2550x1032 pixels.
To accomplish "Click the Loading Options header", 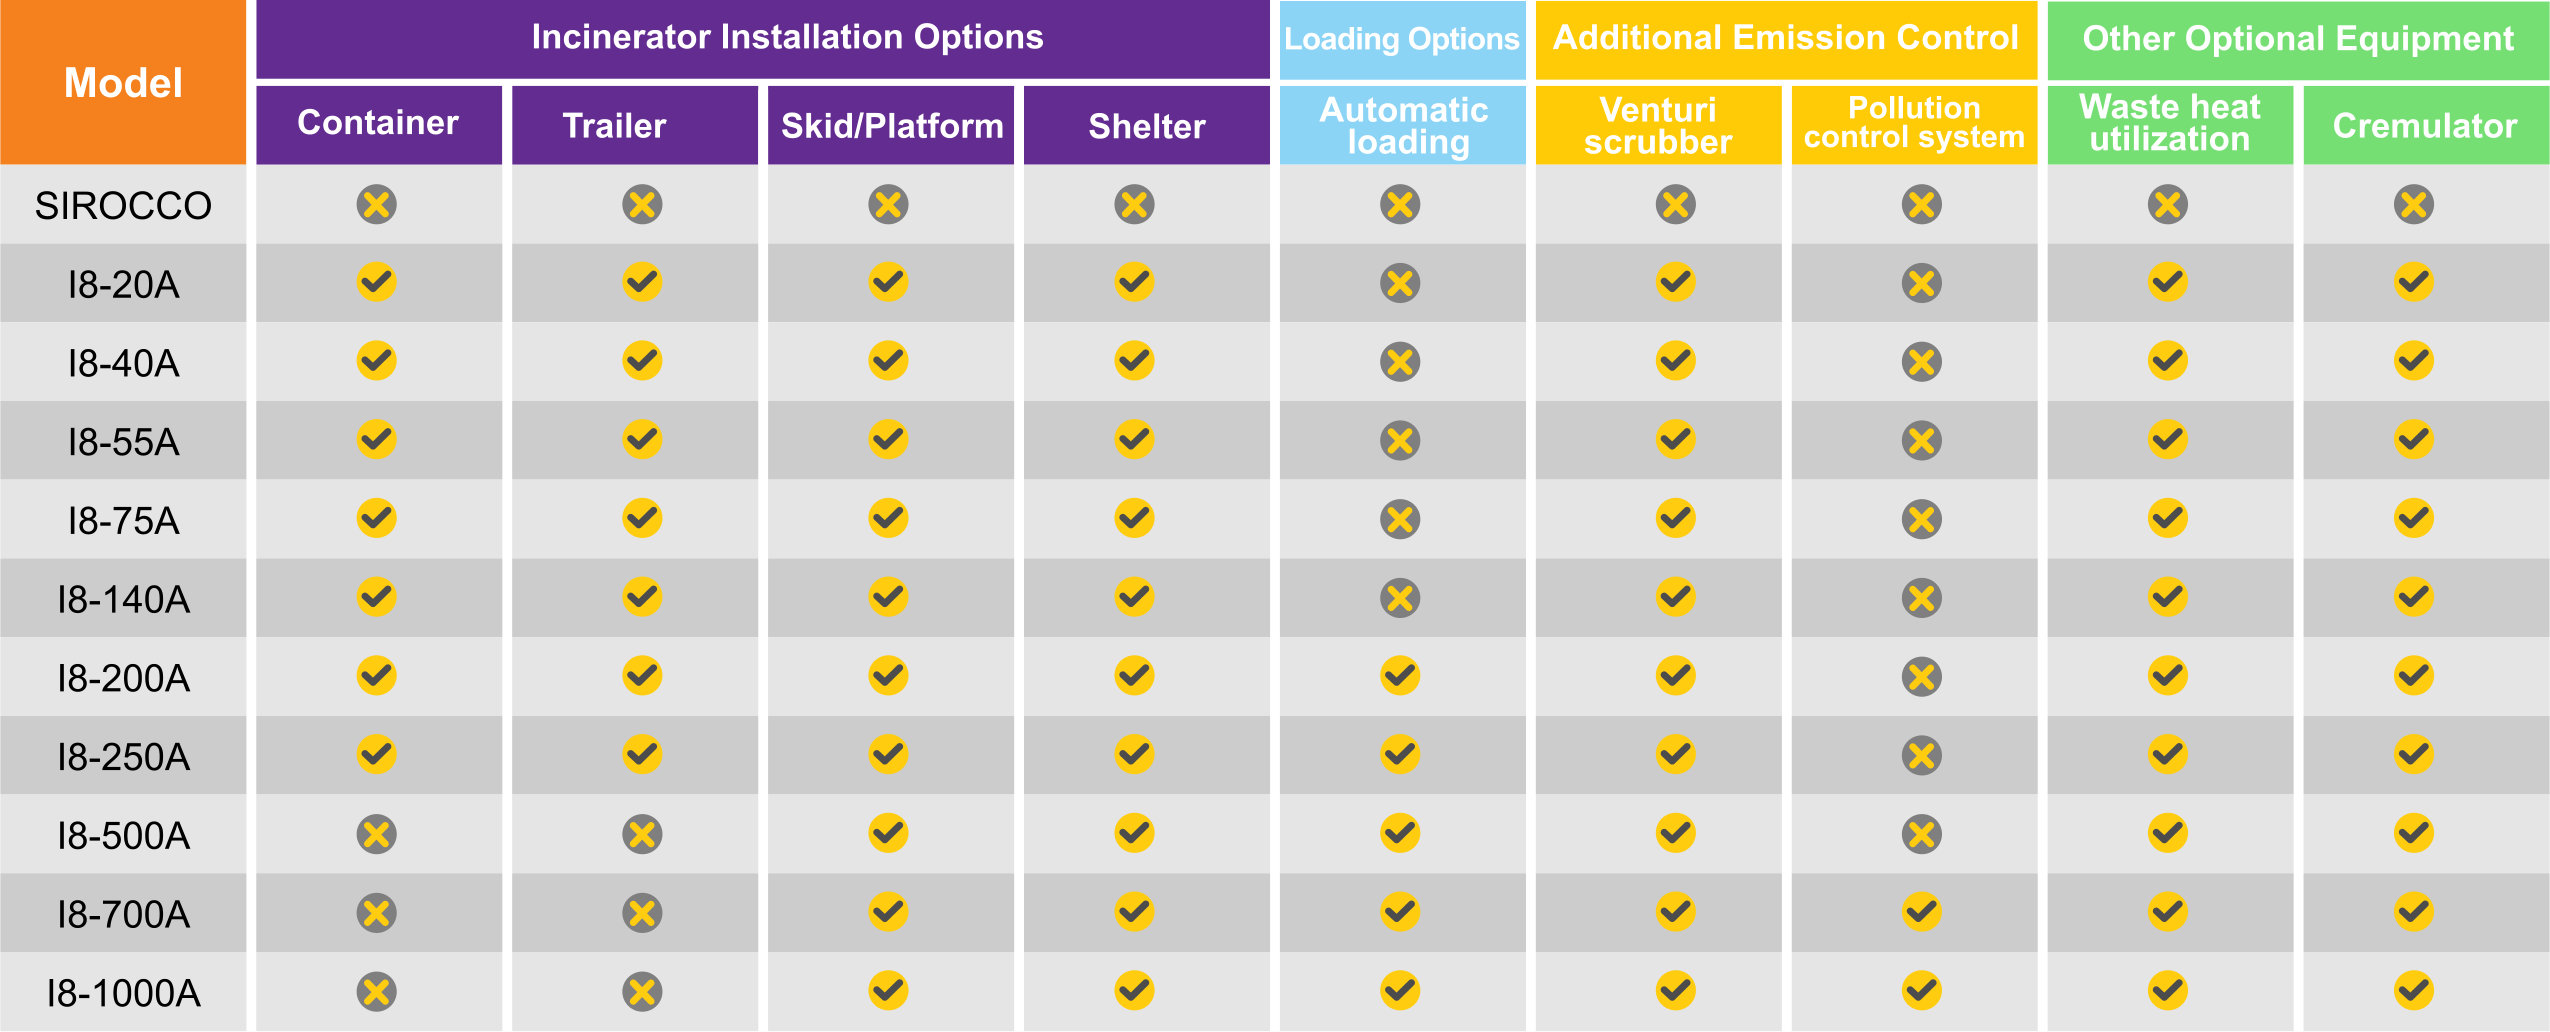I will (x=1402, y=40).
